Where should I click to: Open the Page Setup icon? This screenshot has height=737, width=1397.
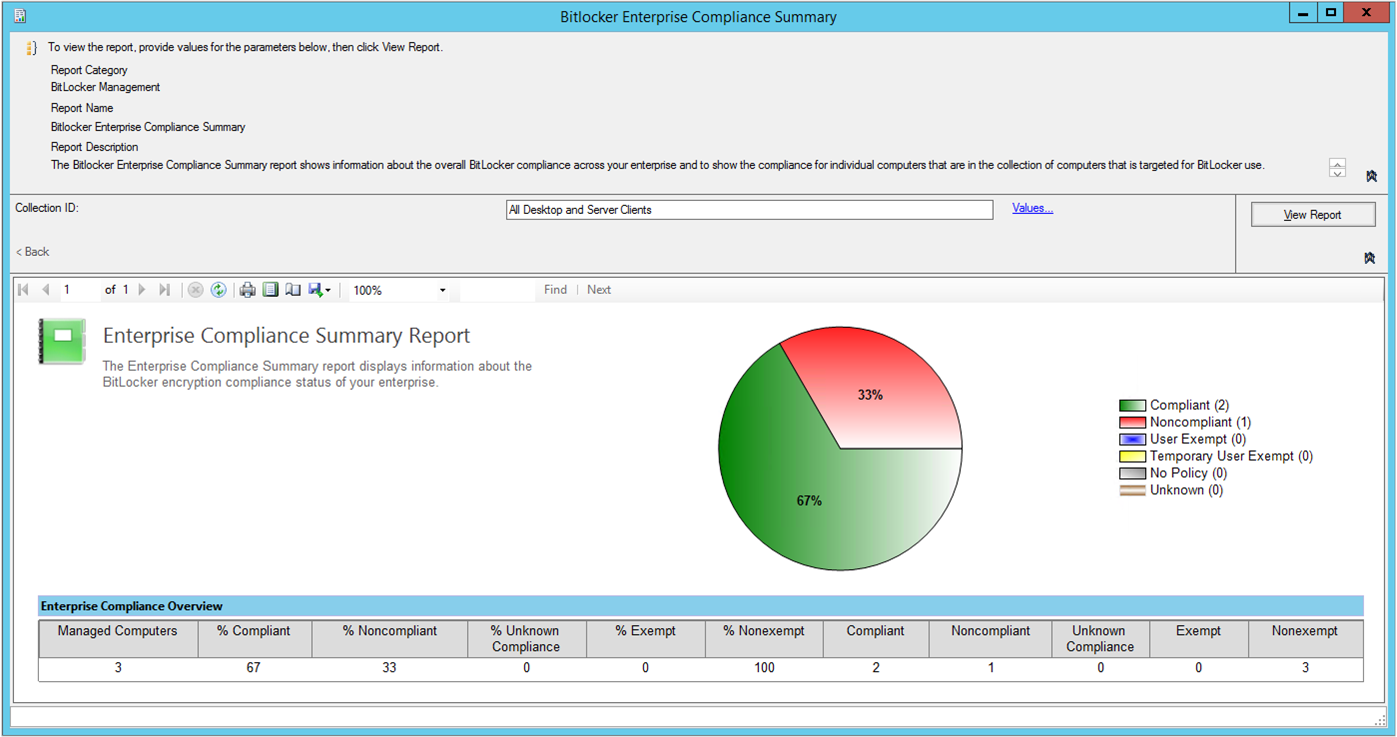(293, 290)
